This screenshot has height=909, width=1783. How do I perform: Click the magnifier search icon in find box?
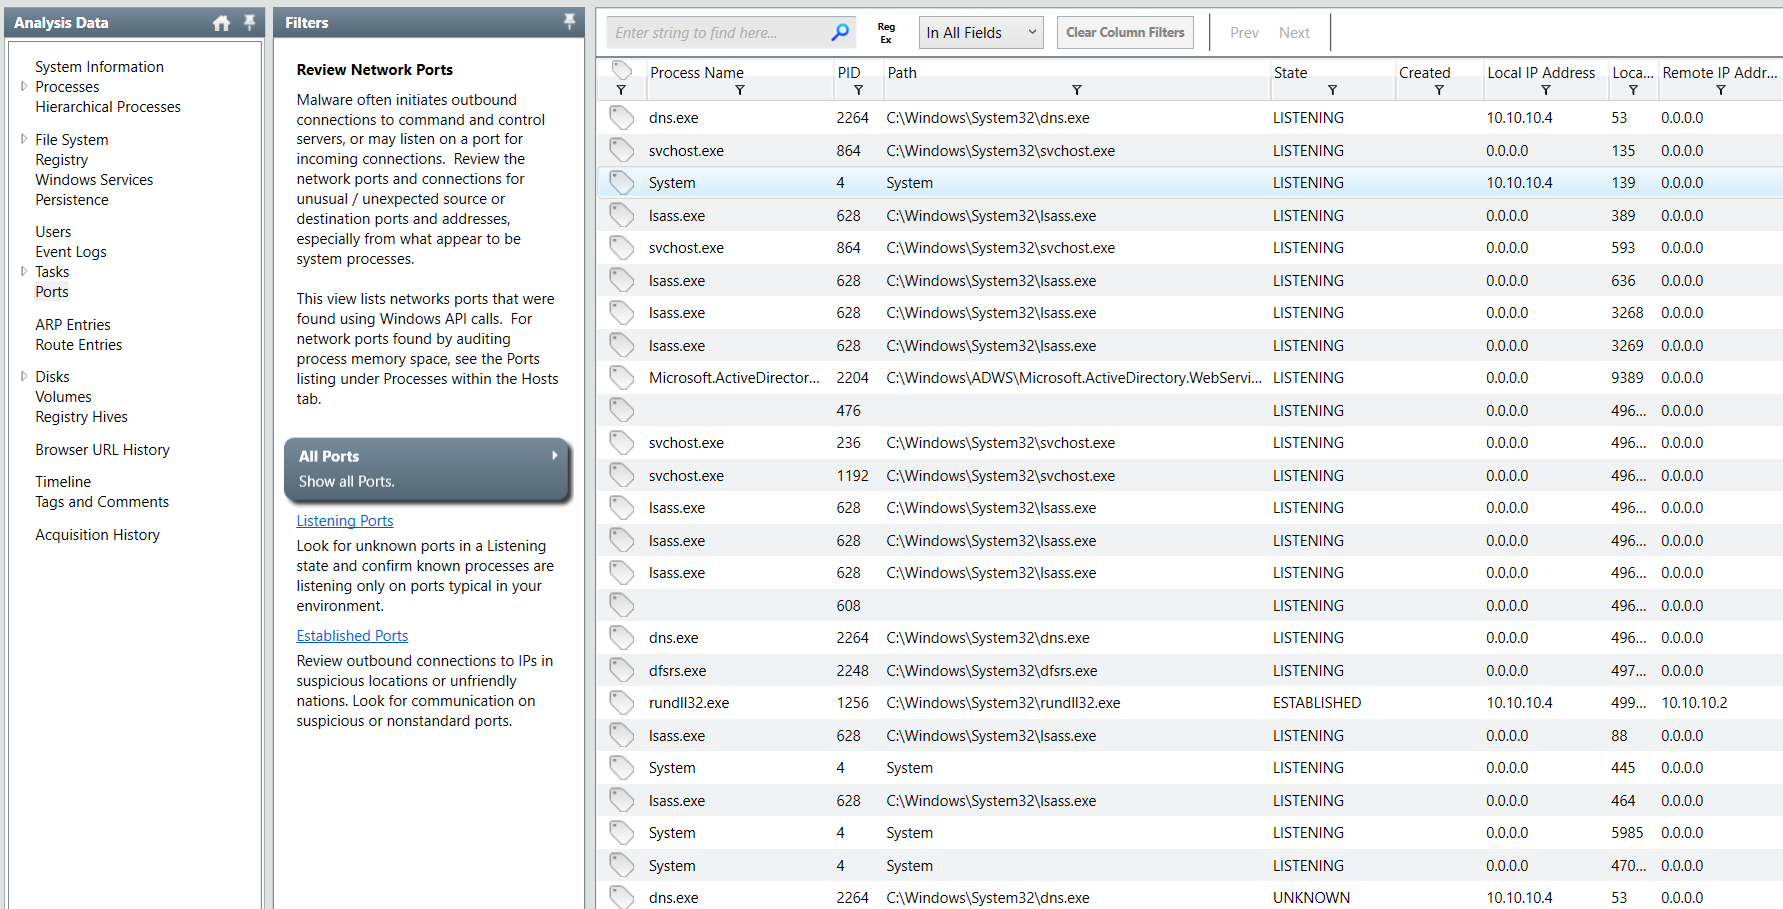[x=840, y=33]
